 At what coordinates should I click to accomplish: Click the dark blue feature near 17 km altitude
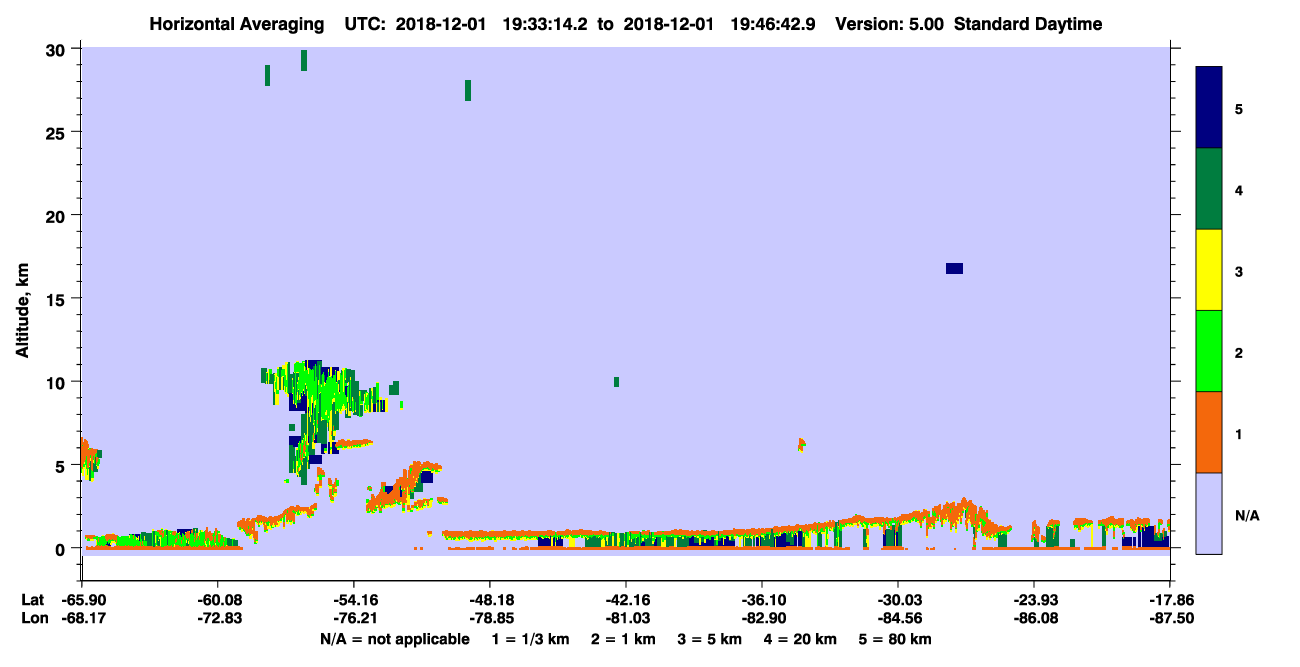[954, 268]
